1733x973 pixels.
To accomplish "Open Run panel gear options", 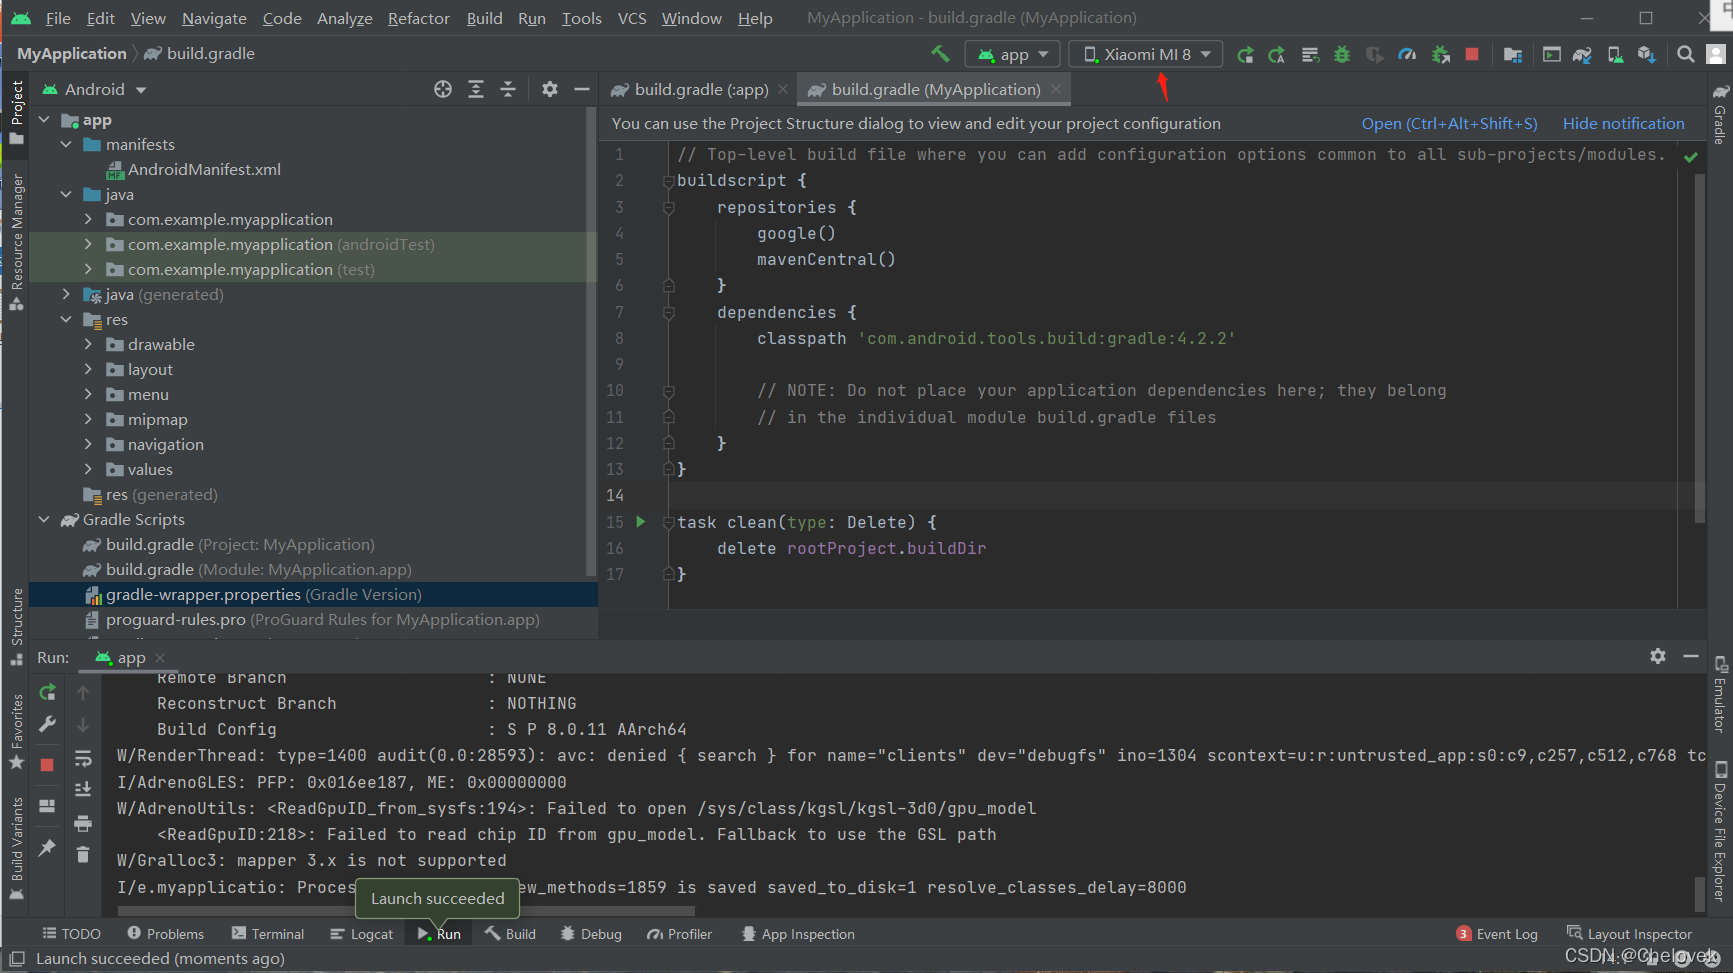I will coord(1658,656).
